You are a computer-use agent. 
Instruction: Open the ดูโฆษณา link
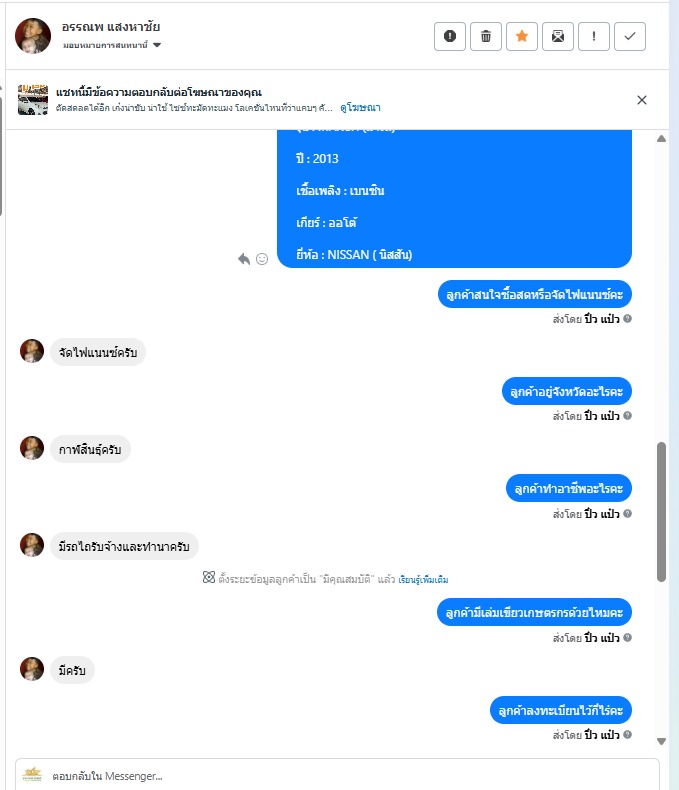[x=360, y=107]
